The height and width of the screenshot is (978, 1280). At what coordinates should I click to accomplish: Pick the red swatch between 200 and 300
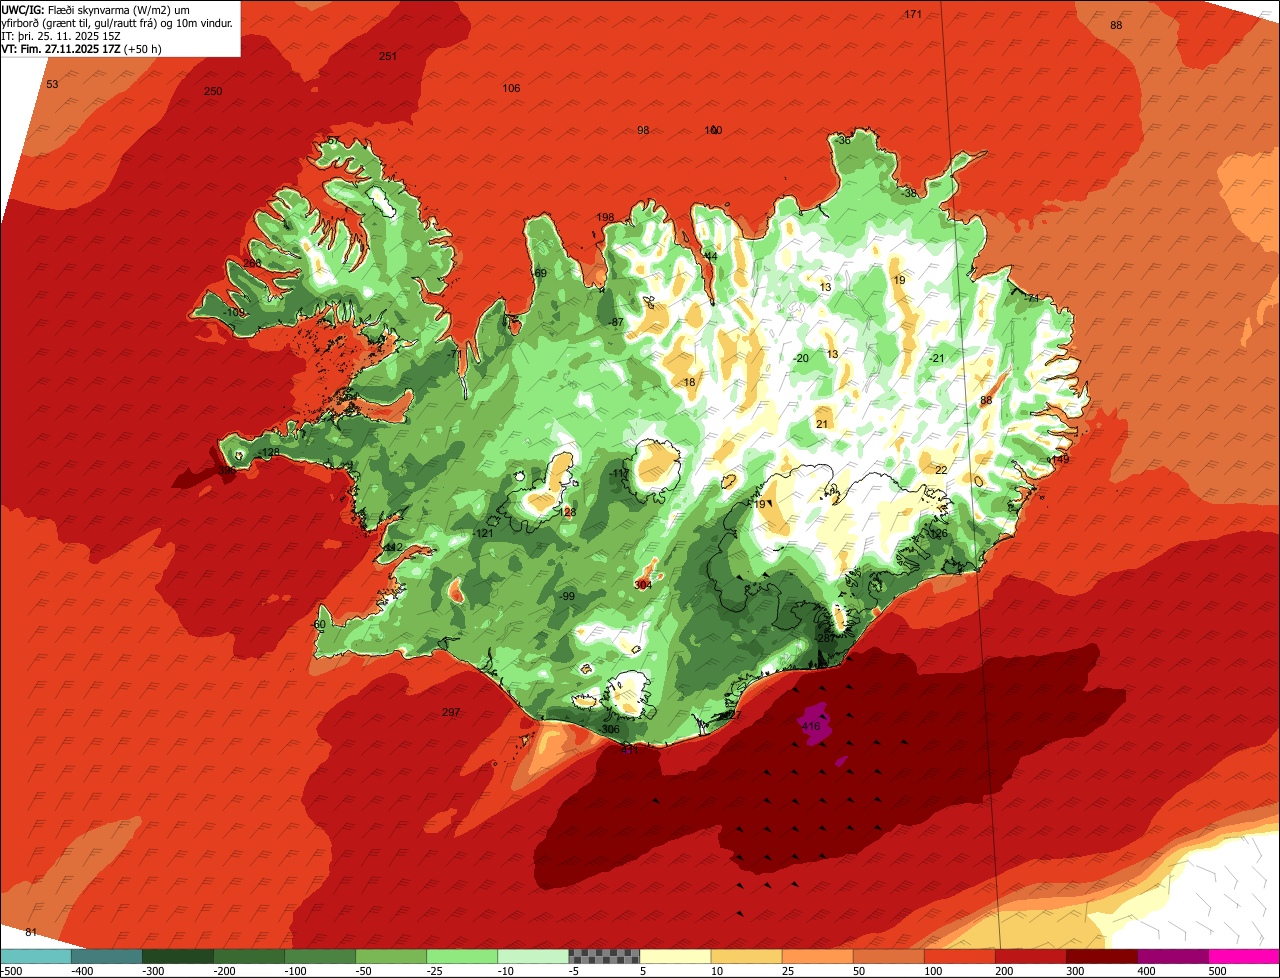(x=1030, y=956)
